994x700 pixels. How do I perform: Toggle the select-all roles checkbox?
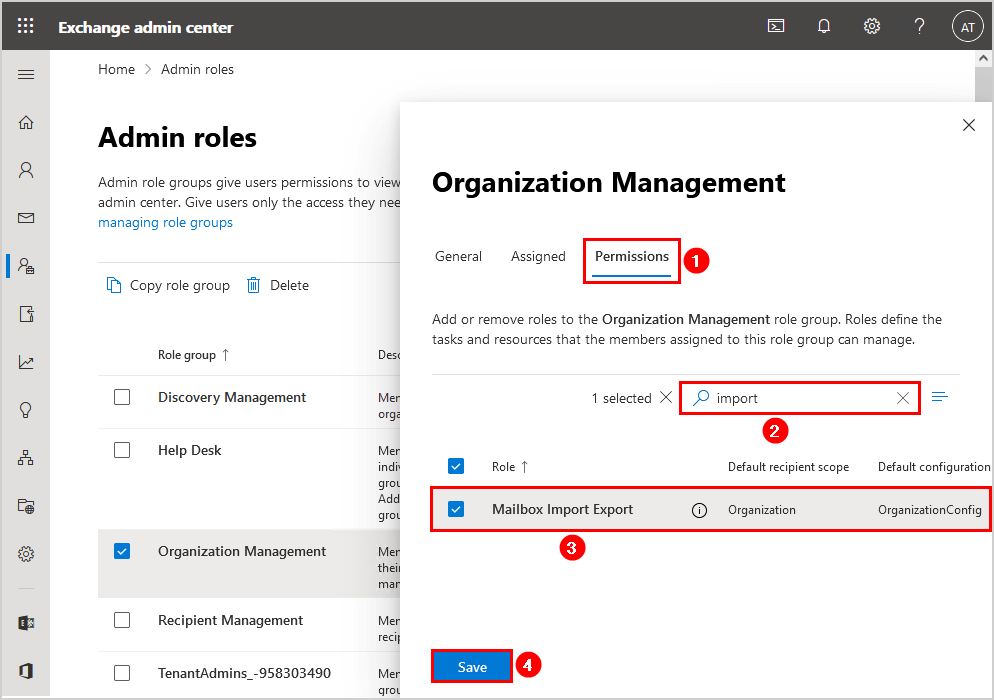tap(456, 467)
